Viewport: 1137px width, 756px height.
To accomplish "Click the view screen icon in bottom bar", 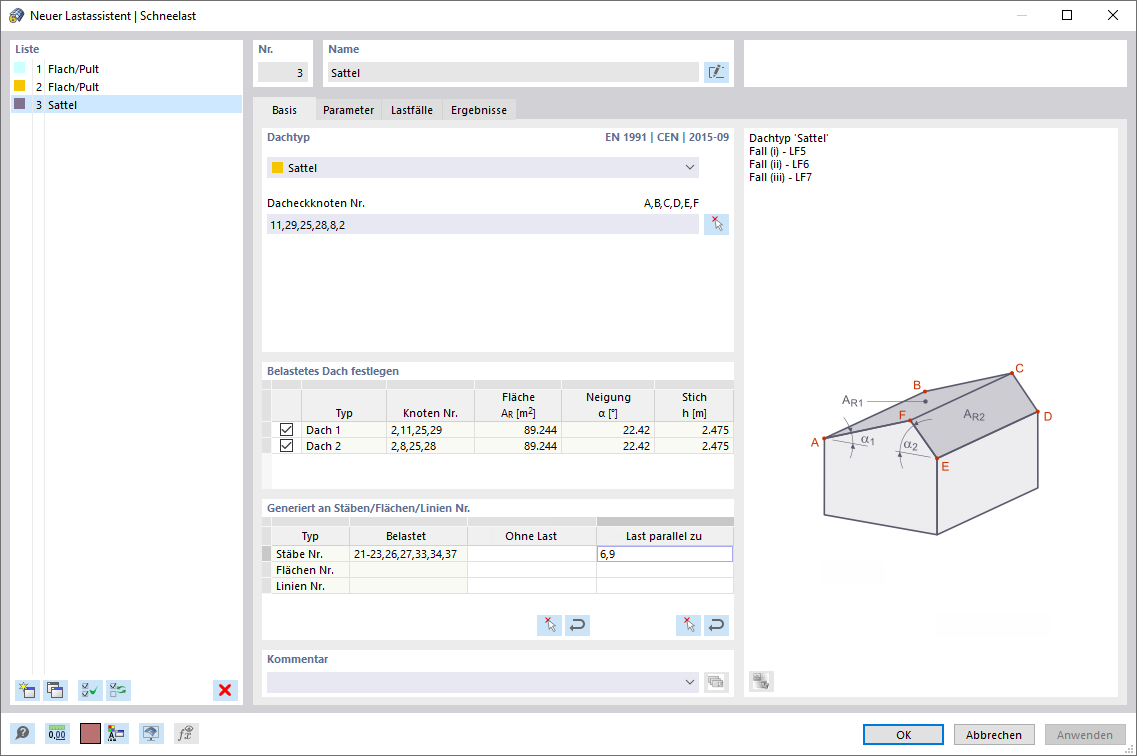I will click(150, 734).
